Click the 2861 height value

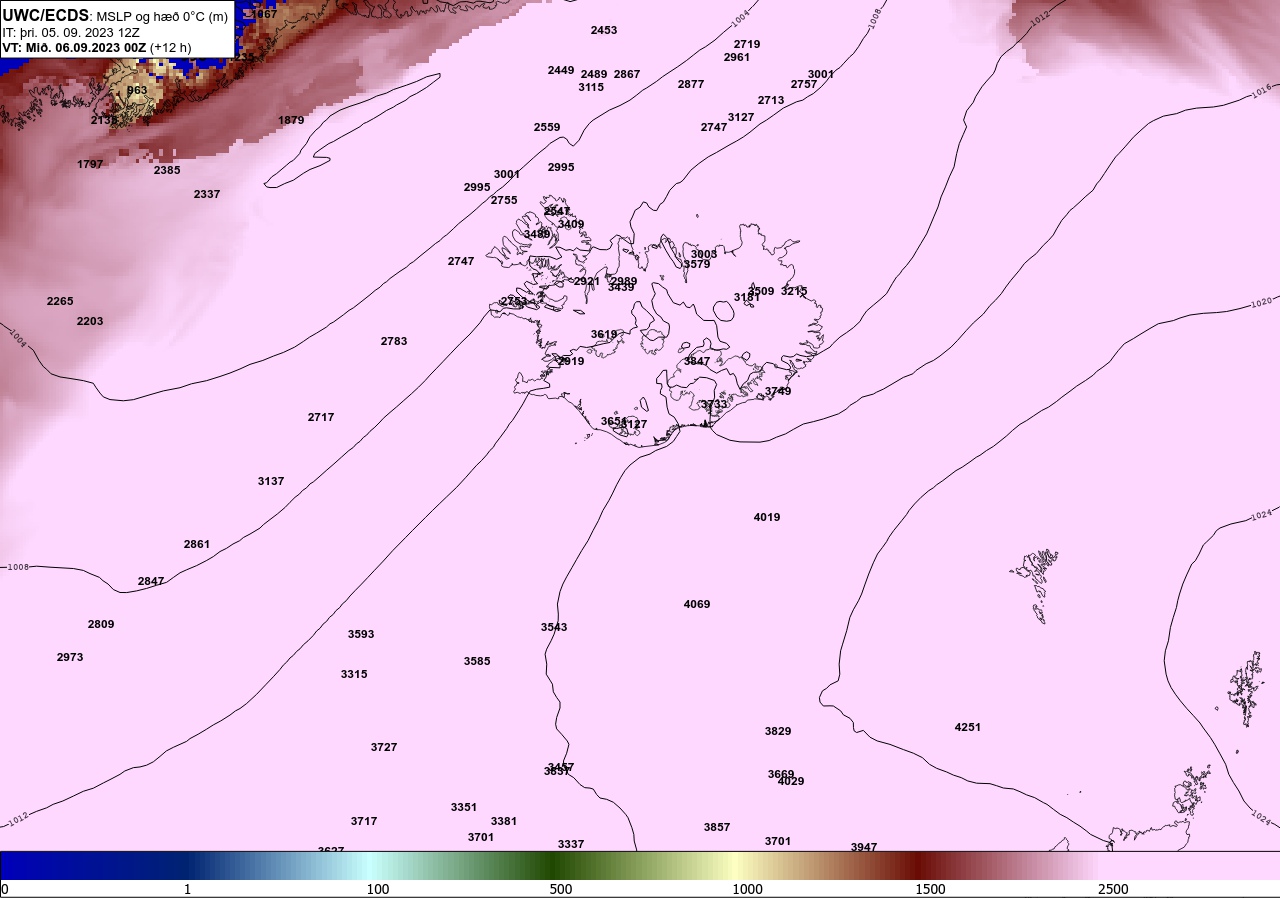197,544
